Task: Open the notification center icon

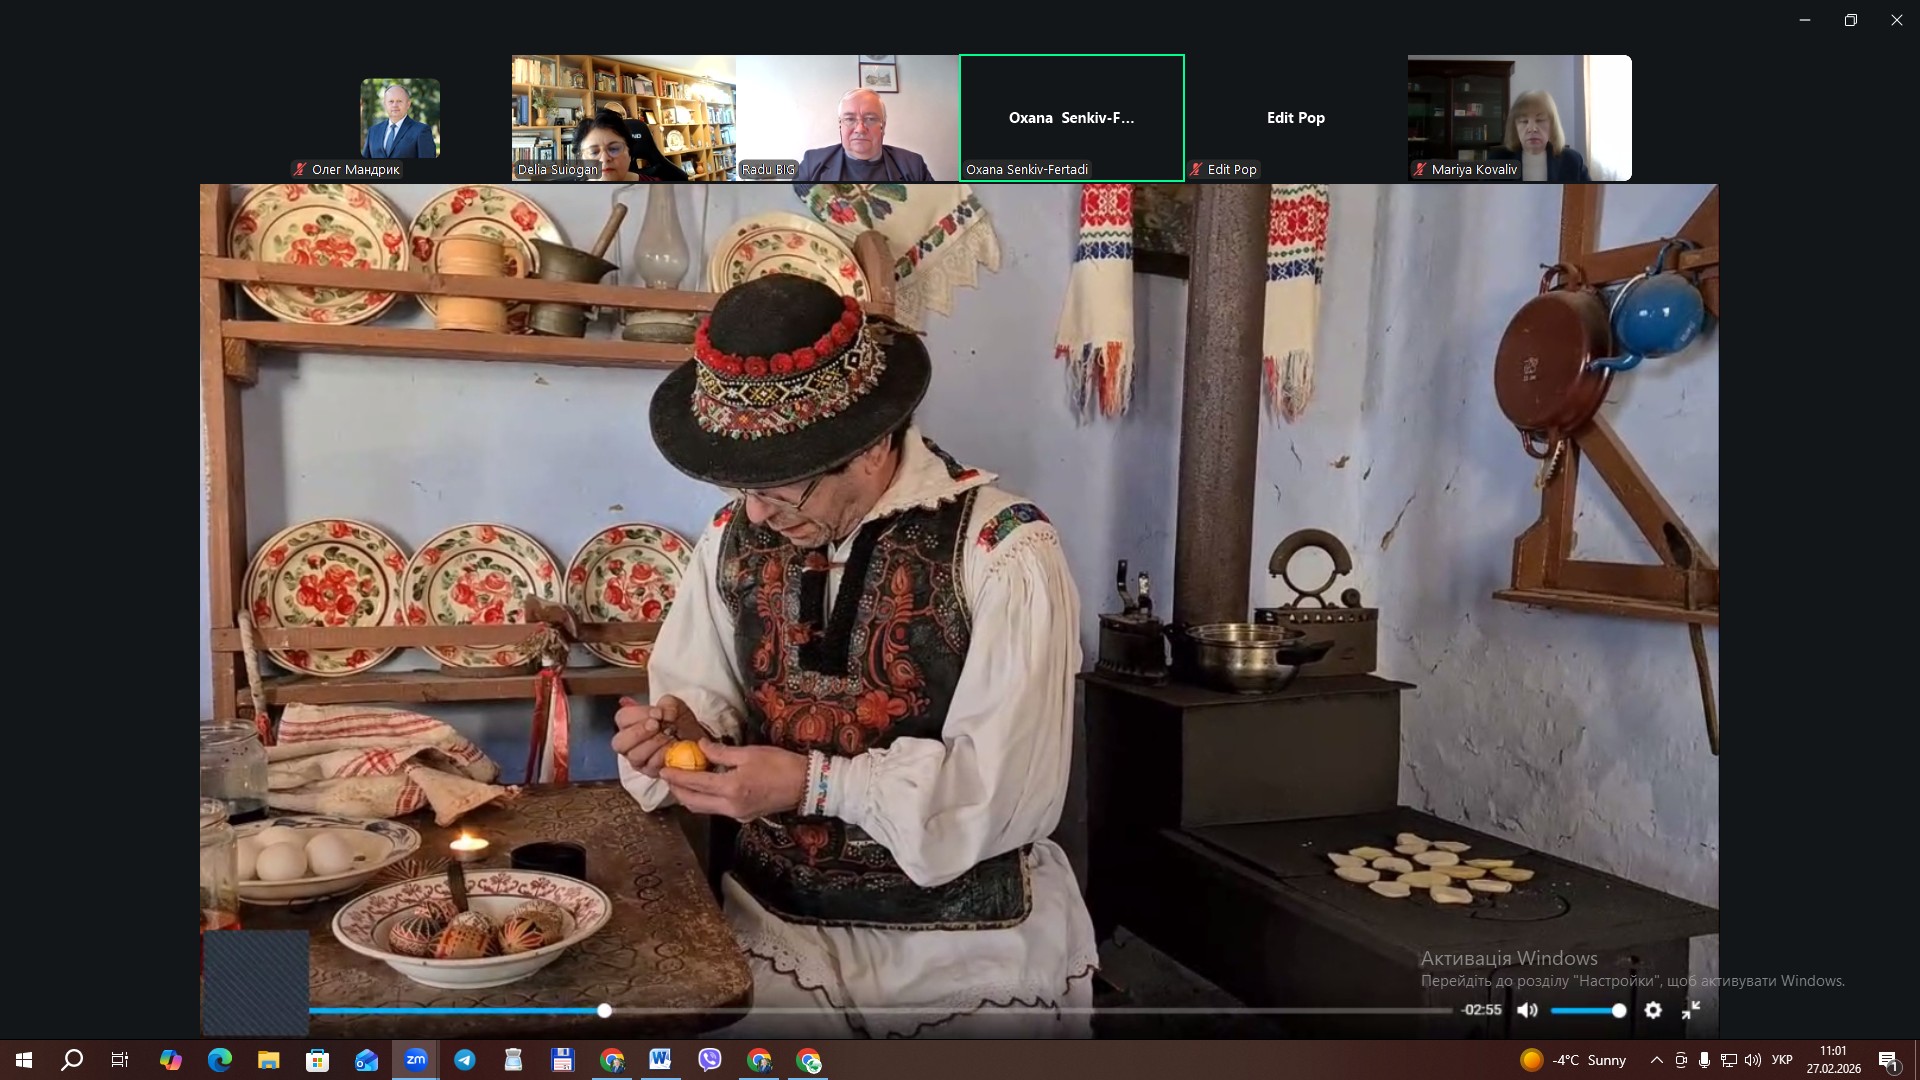Action: [x=1888, y=1060]
